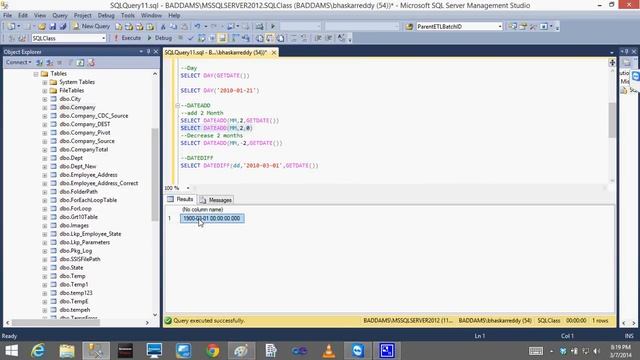Click the Cut scissors icon

[x=163, y=27]
